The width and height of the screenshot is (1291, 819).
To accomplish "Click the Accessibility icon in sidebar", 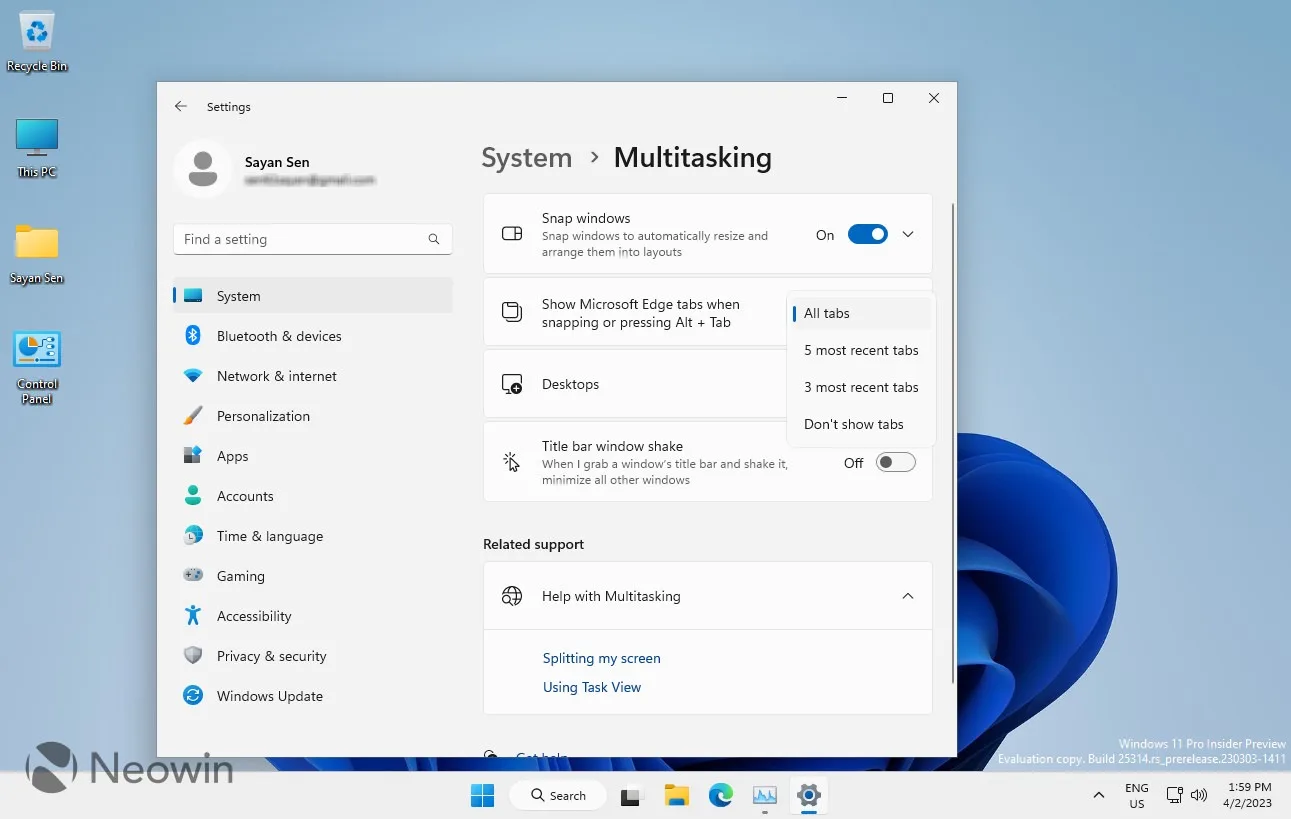I will [x=193, y=616].
